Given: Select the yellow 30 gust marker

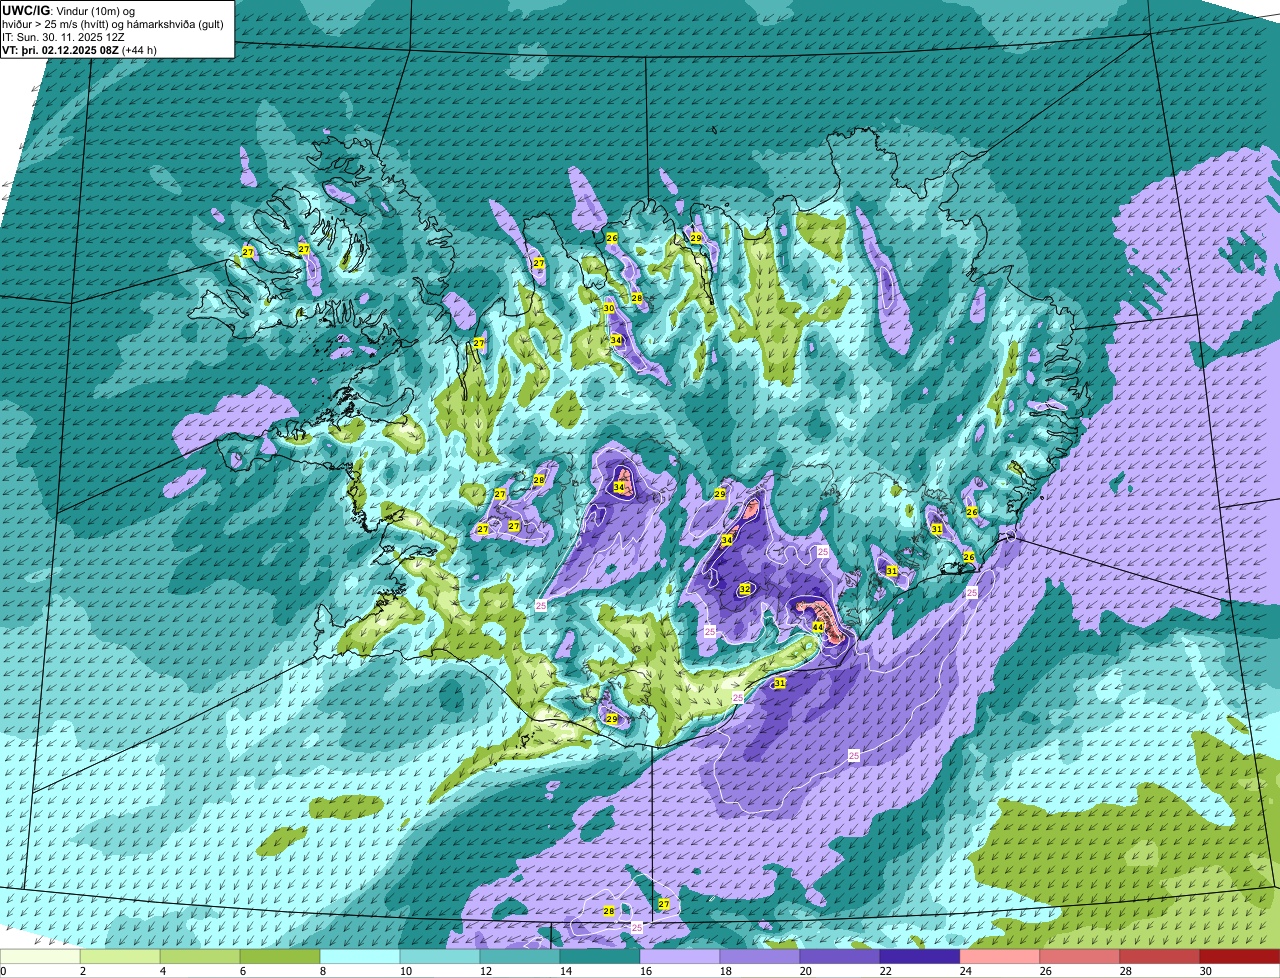Looking at the screenshot, I should tap(609, 308).
